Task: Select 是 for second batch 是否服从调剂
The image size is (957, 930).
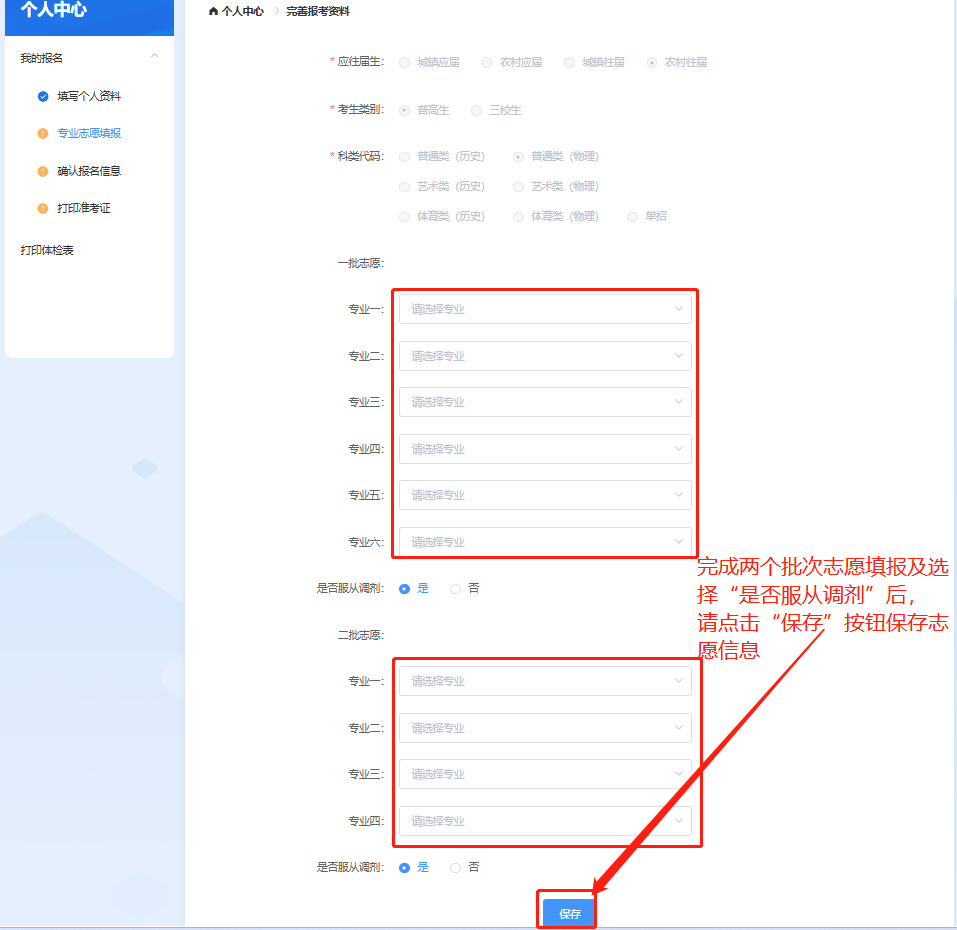Action: click(404, 868)
